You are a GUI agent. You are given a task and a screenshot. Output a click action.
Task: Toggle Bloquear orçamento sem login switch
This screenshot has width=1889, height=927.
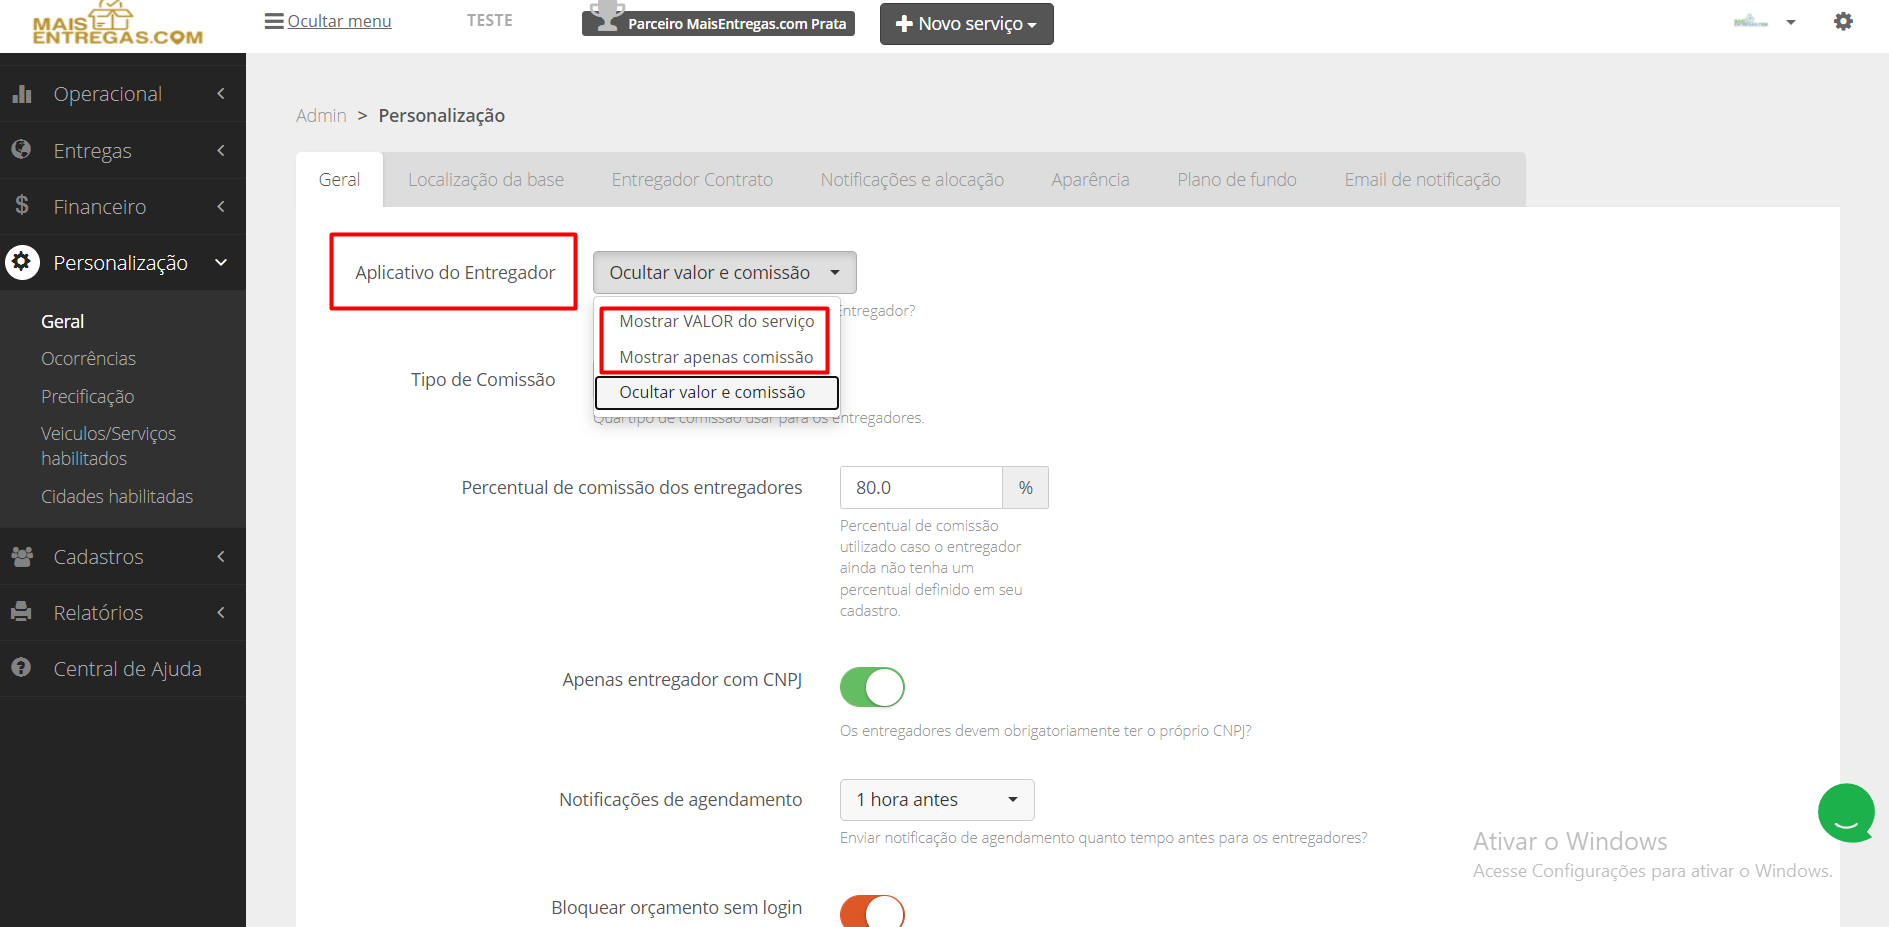click(872, 911)
